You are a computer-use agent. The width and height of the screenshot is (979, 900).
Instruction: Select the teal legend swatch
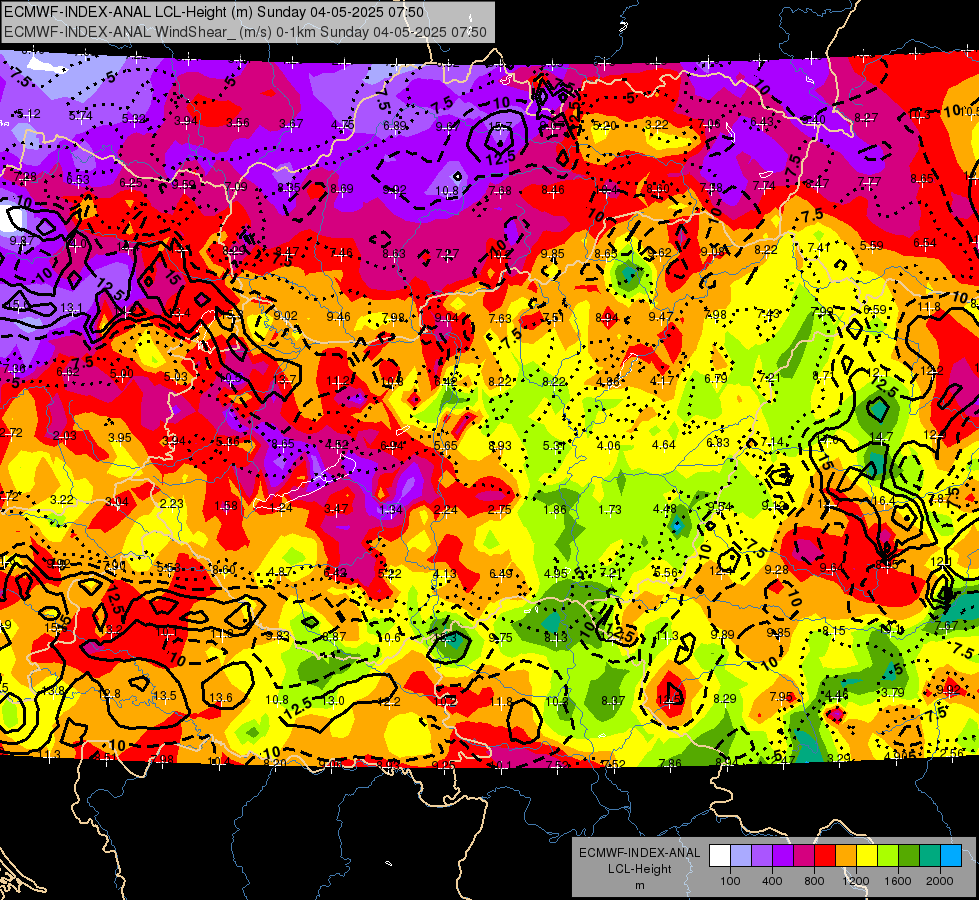point(930,856)
